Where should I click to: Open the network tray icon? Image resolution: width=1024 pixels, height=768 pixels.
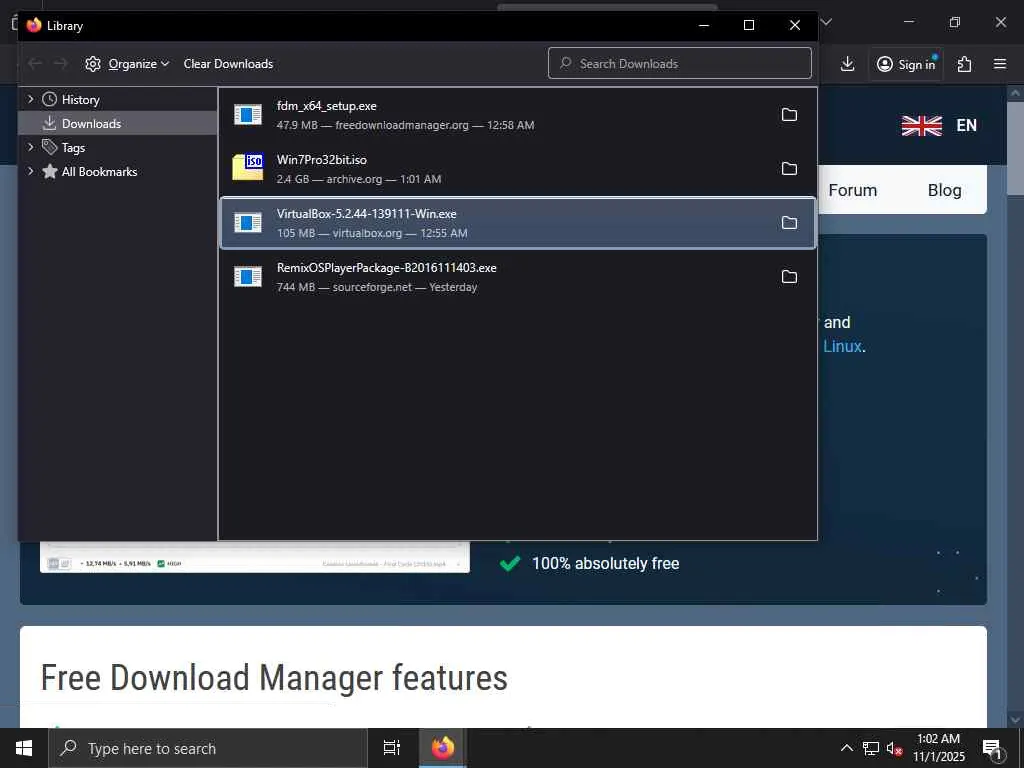point(871,748)
